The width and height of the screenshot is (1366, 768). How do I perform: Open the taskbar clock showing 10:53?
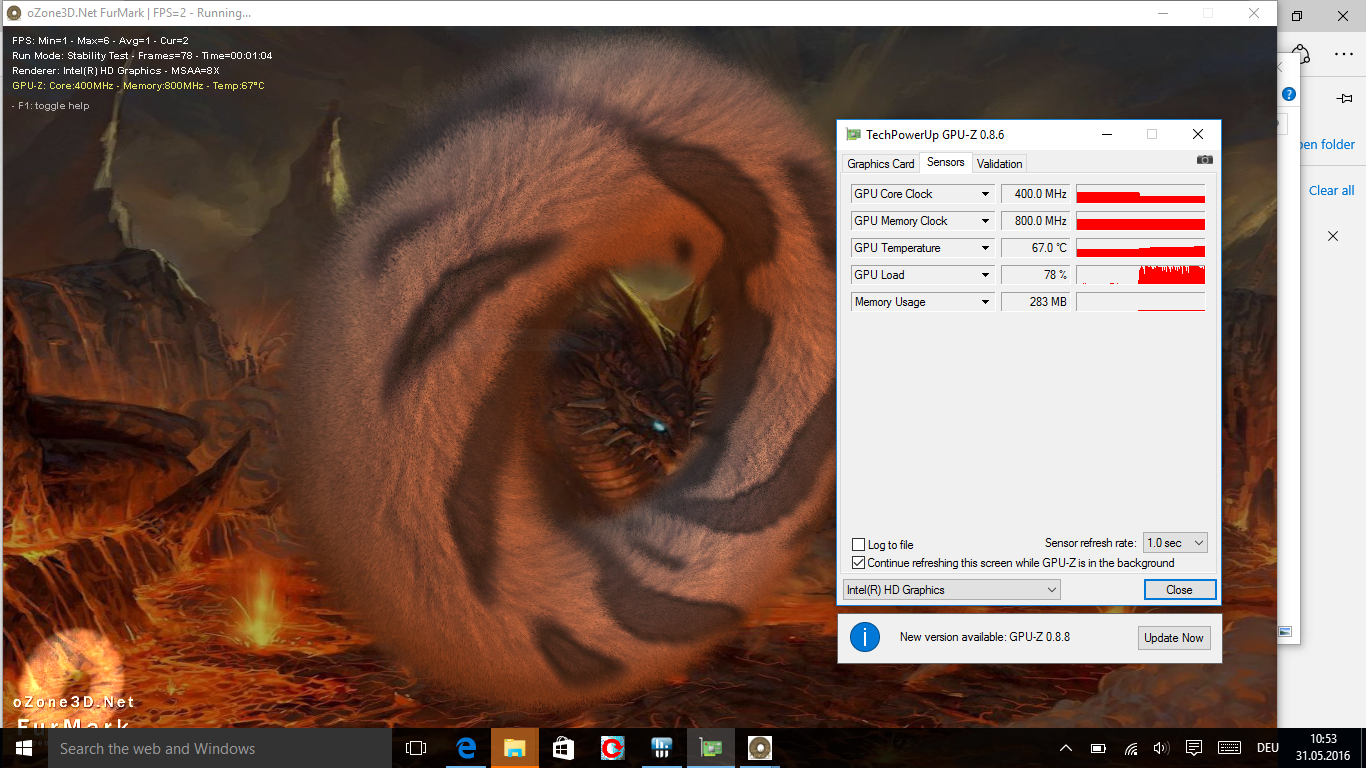coord(1322,748)
